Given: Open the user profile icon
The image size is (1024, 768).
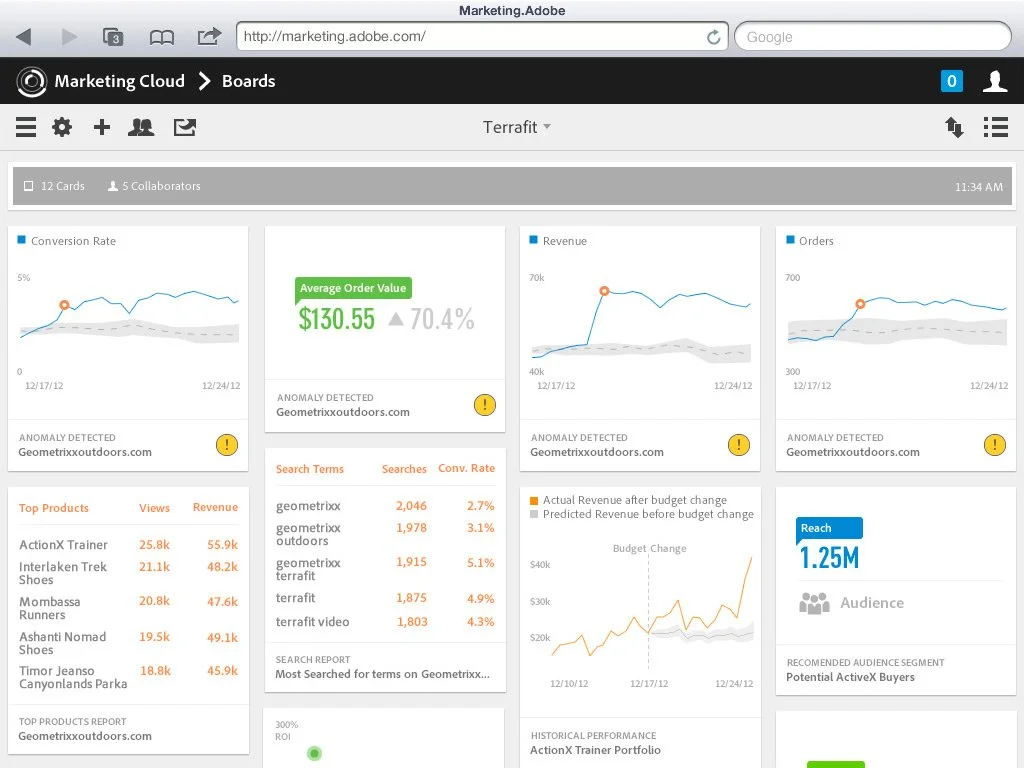Looking at the screenshot, I should pyautogui.click(x=995, y=81).
